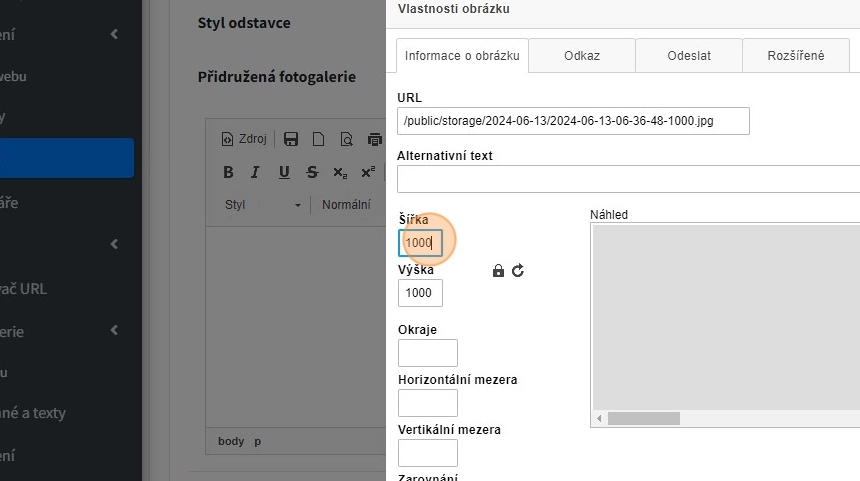Click the Zdroj source button
Viewport: 860px width, 481px height.
[x=244, y=139]
